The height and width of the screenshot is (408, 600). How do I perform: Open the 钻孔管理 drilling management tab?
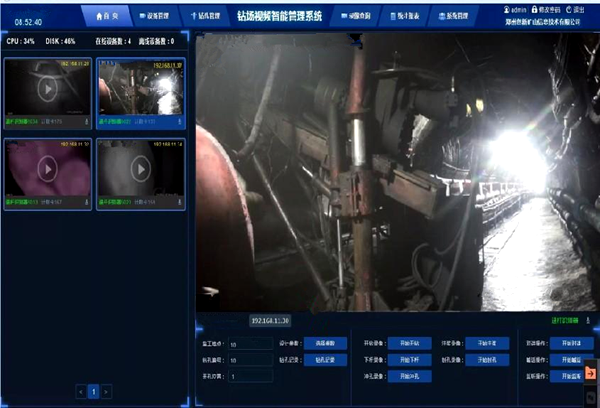point(206,17)
